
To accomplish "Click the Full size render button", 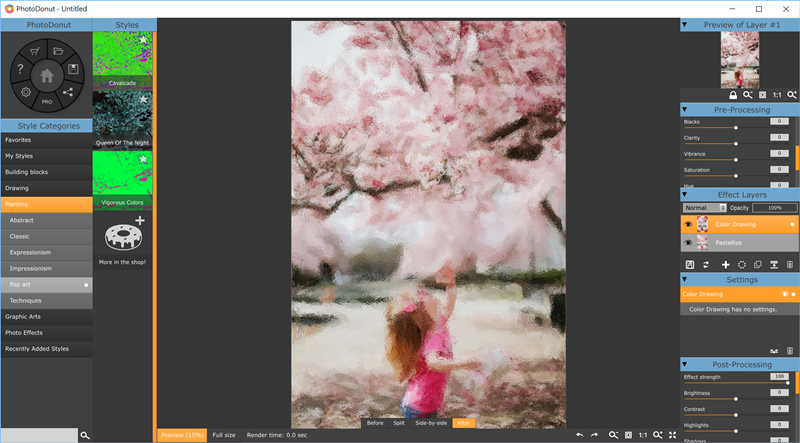I will tap(223, 435).
